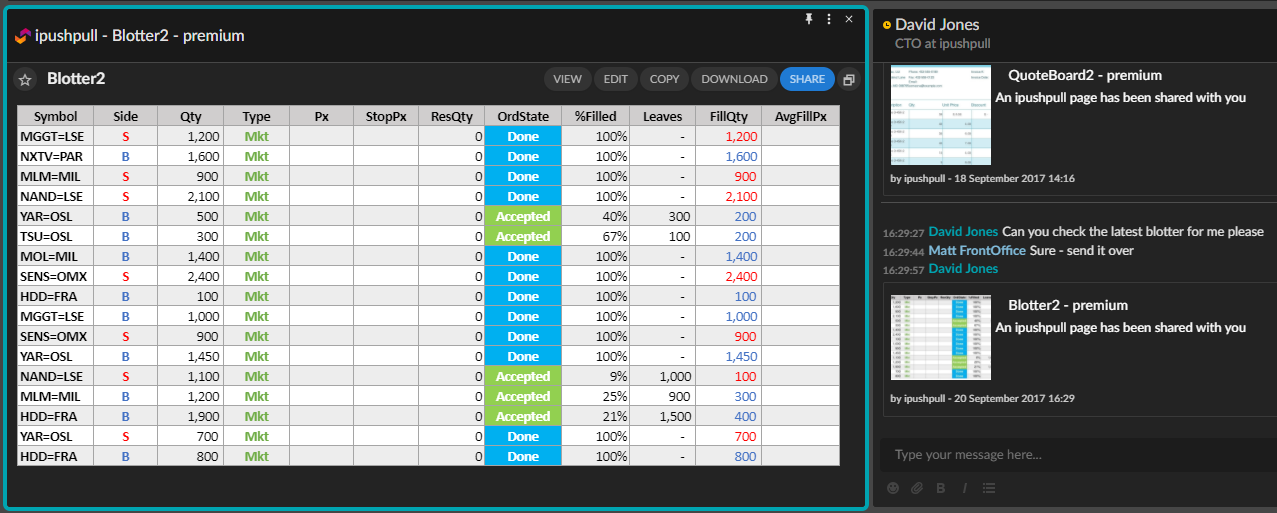Click the Done state cell for NXTV=PAR

[x=523, y=156]
